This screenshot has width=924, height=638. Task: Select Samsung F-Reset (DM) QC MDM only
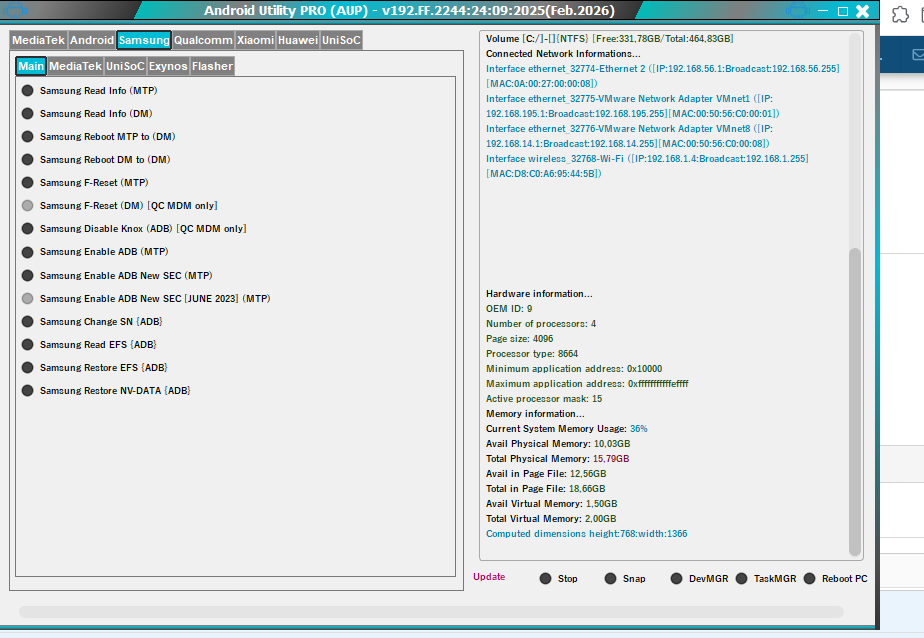tap(27, 206)
